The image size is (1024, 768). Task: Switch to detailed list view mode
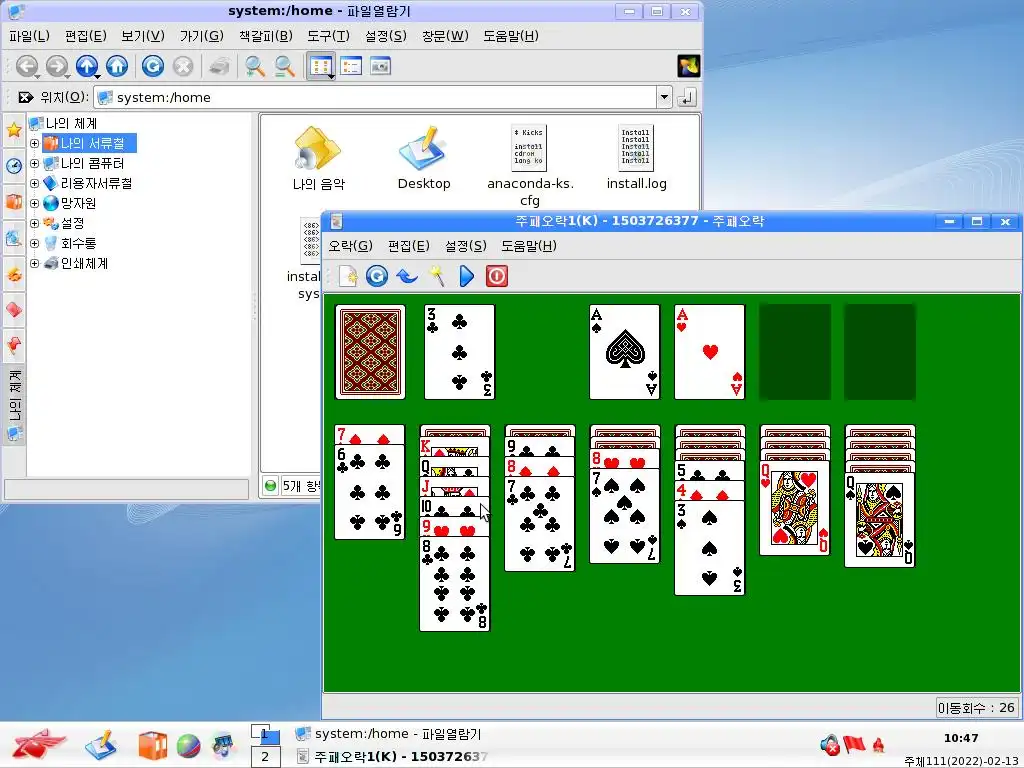tap(351, 66)
